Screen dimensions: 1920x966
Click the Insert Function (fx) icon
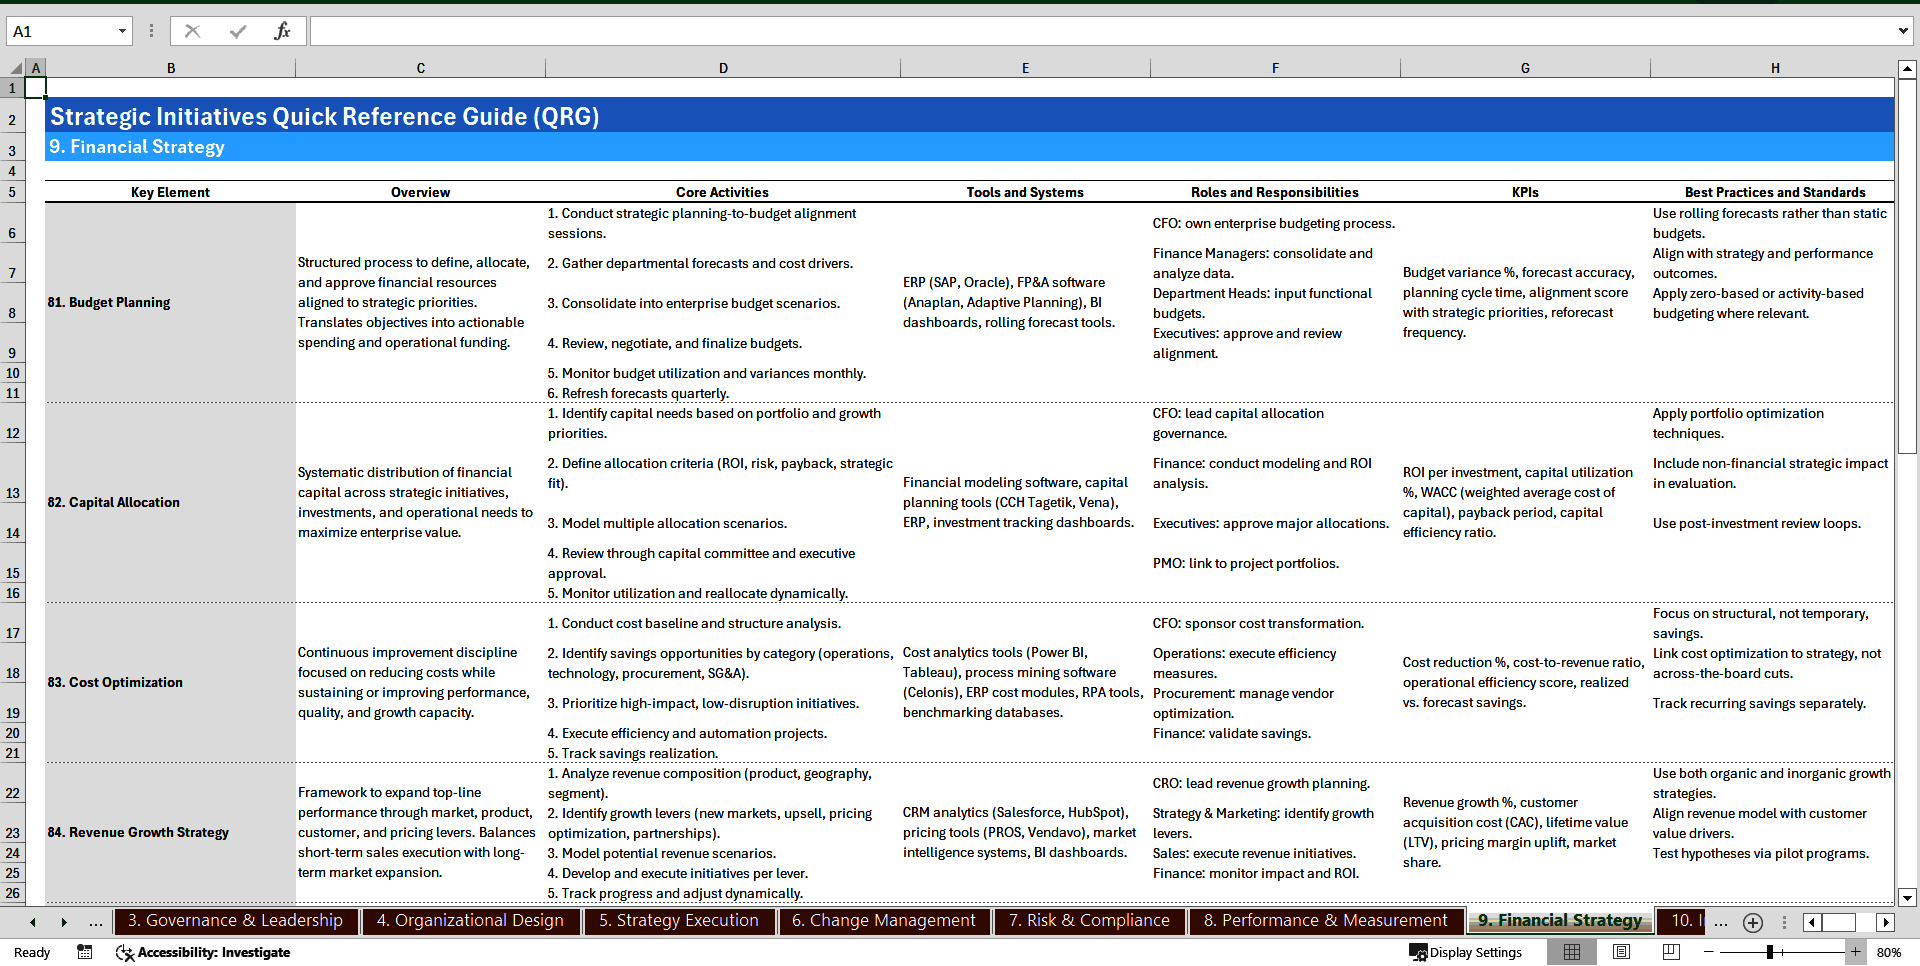[x=283, y=30]
